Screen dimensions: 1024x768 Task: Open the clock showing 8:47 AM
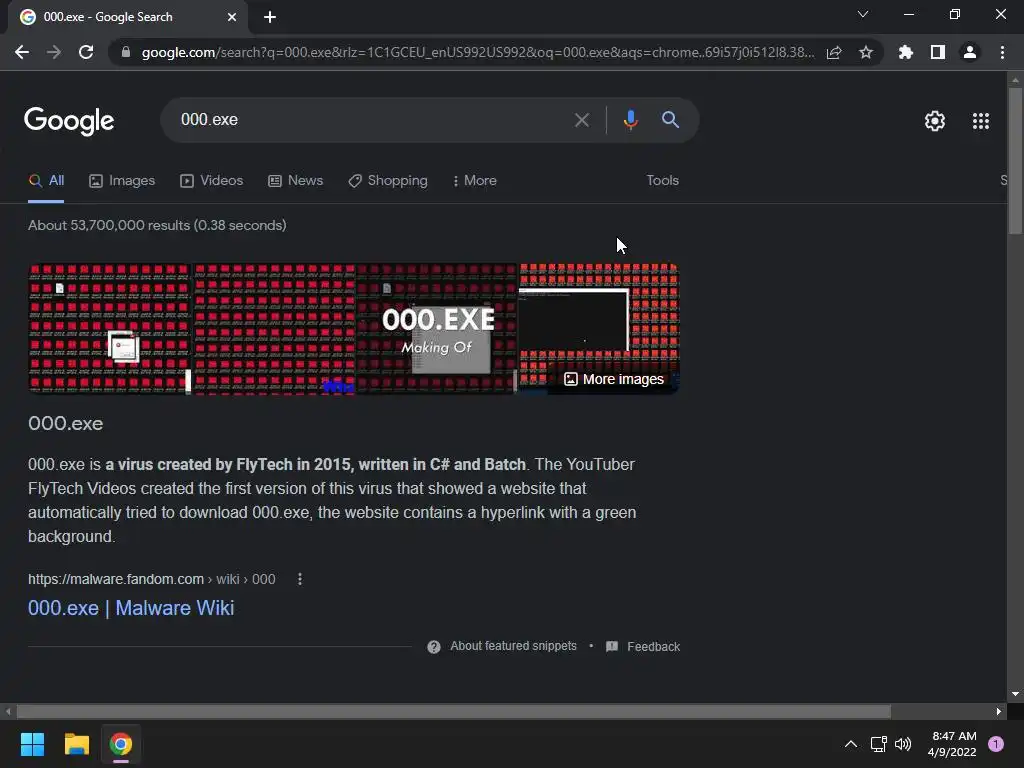click(952, 744)
